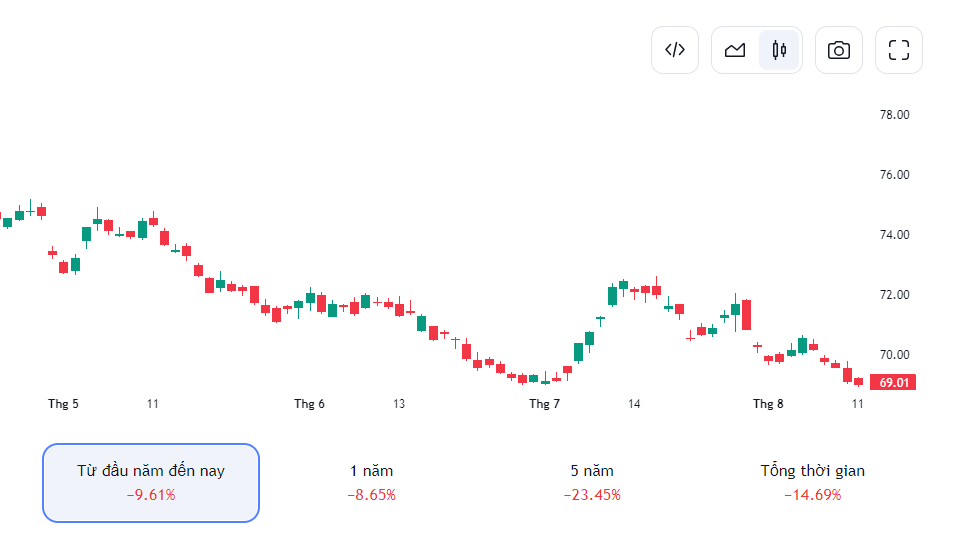The width and height of the screenshot is (953, 550).
Task: Click the −23.45% five-year change value
Action: click(x=592, y=495)
